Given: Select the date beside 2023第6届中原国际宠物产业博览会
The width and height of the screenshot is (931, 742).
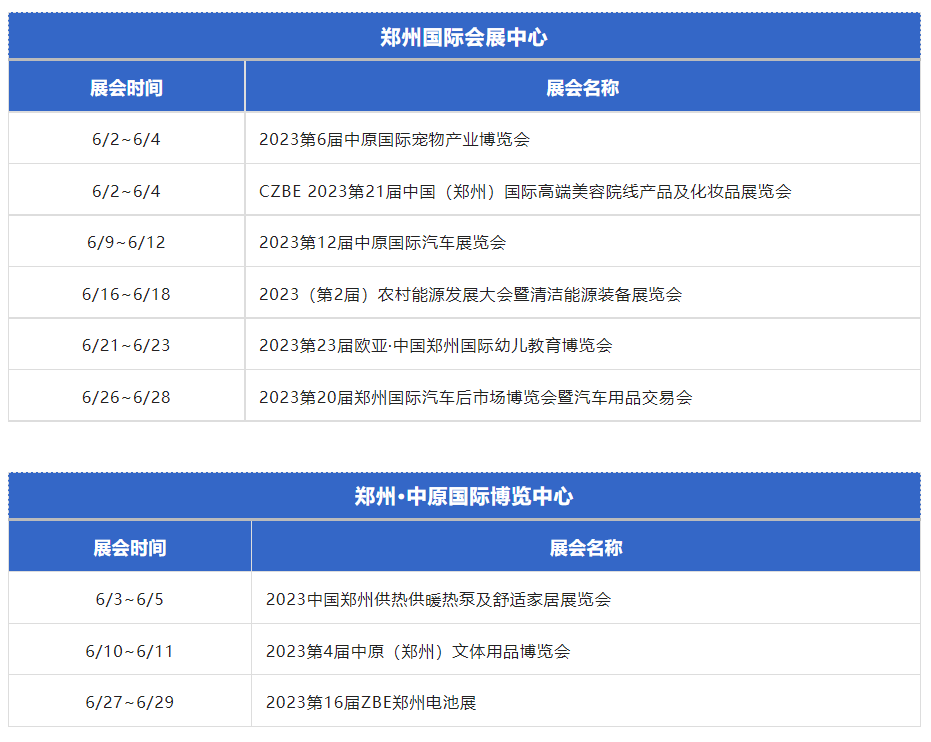Looking at the screenshot, I should pos(126,139).
